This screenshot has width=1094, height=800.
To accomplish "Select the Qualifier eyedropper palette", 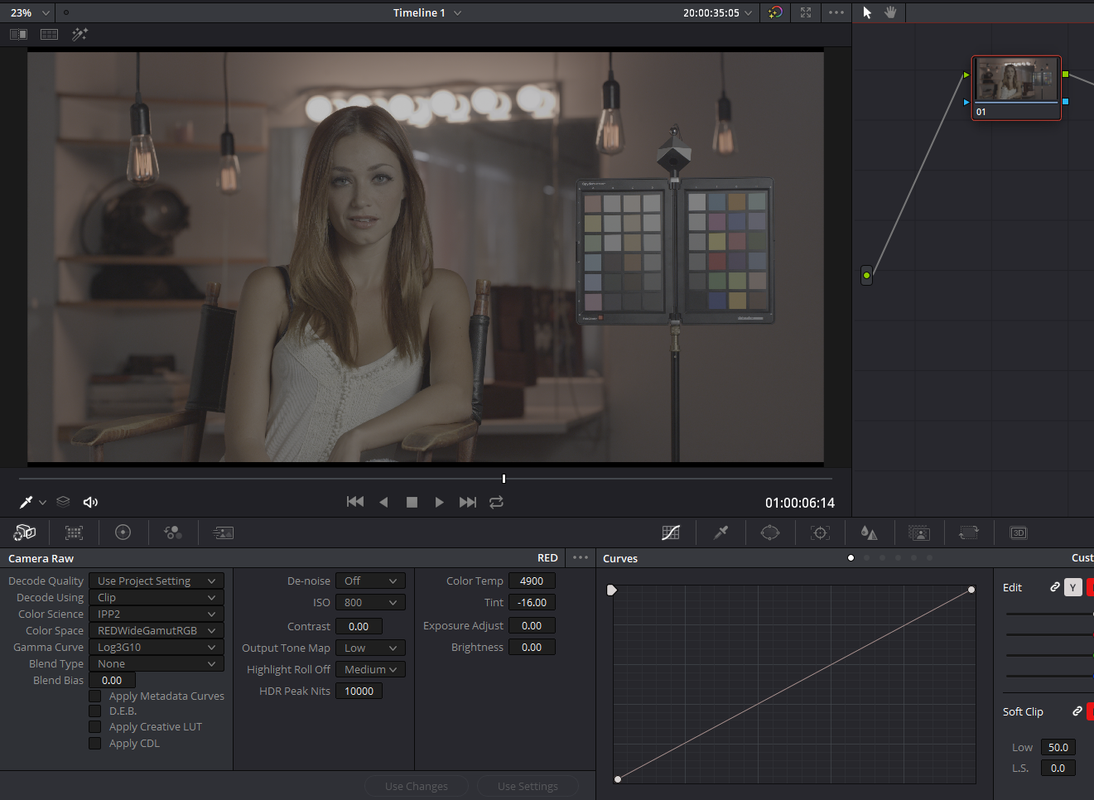I will click(721, 533).
